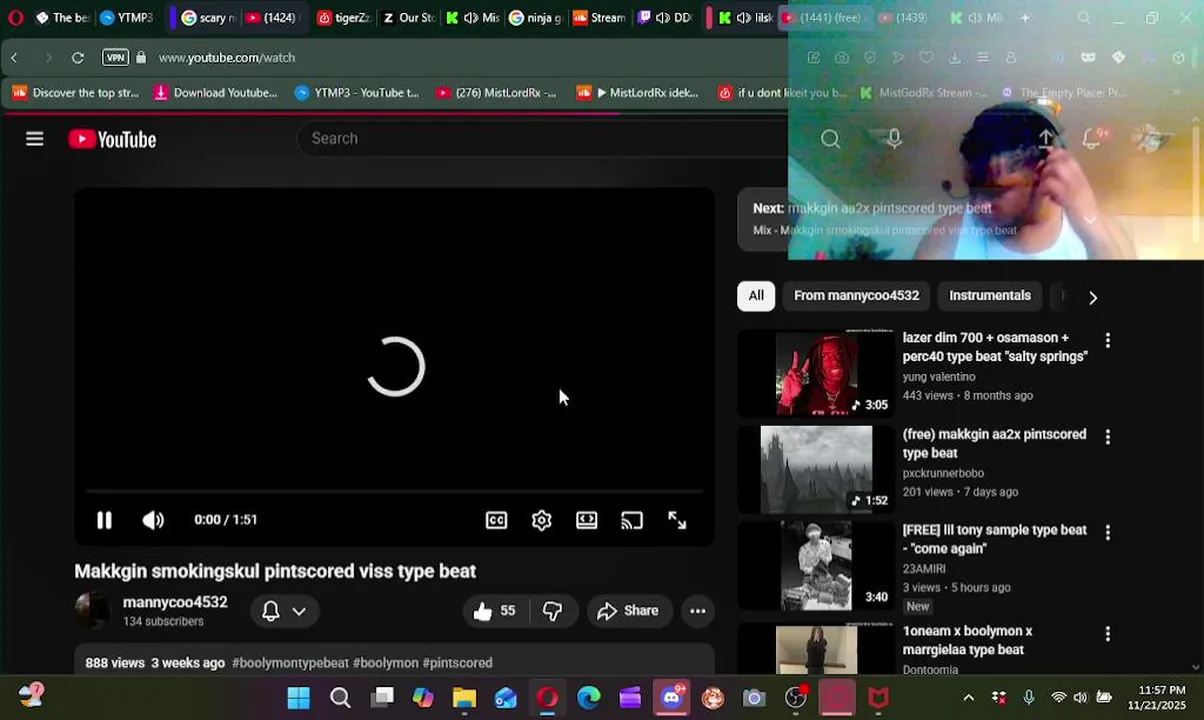The width and height of the screenshot is (1204, 720).
Task: Expand the notification options chevron beside the bell
Action: pyautogui.click(x=299, y=611)
